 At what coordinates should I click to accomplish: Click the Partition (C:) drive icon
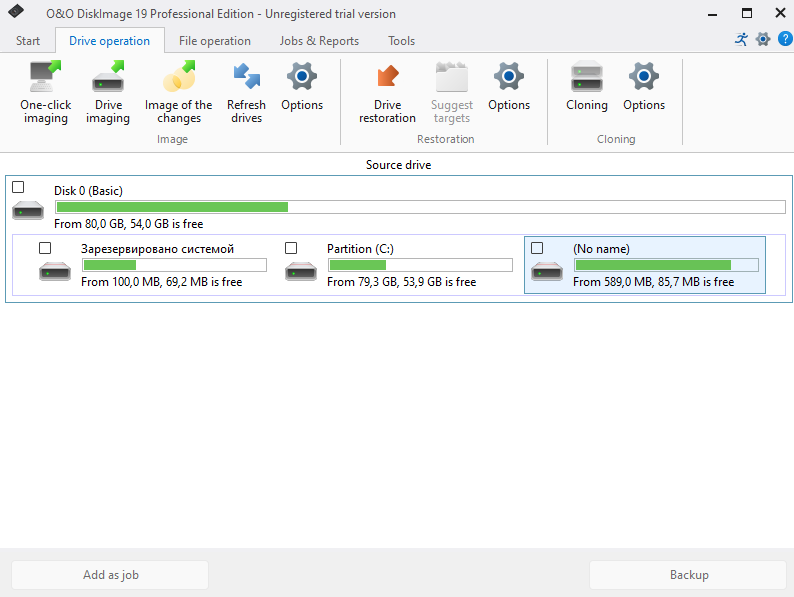pyautogui.click(x=301, y=271)
